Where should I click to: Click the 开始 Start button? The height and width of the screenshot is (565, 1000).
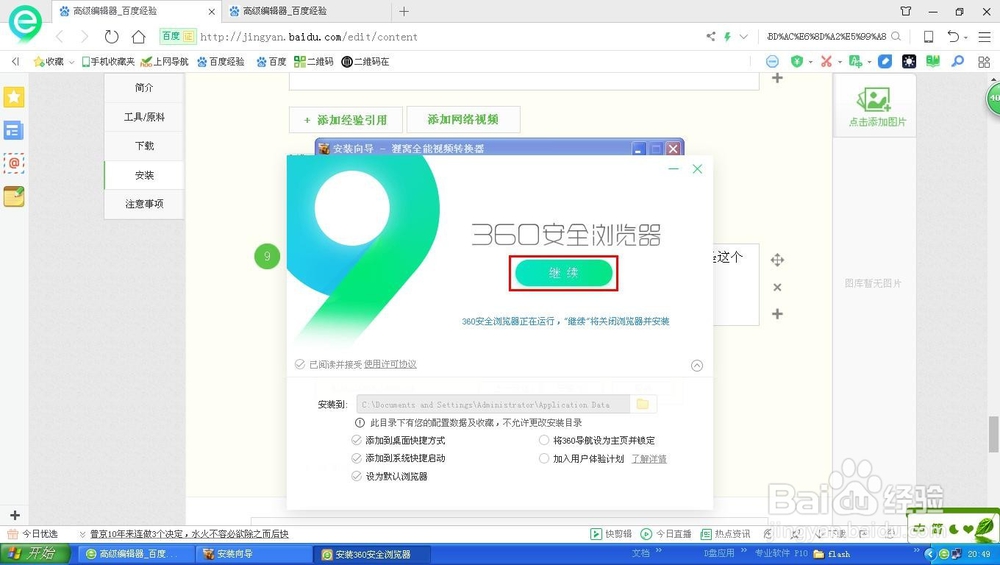pos(34,554)
